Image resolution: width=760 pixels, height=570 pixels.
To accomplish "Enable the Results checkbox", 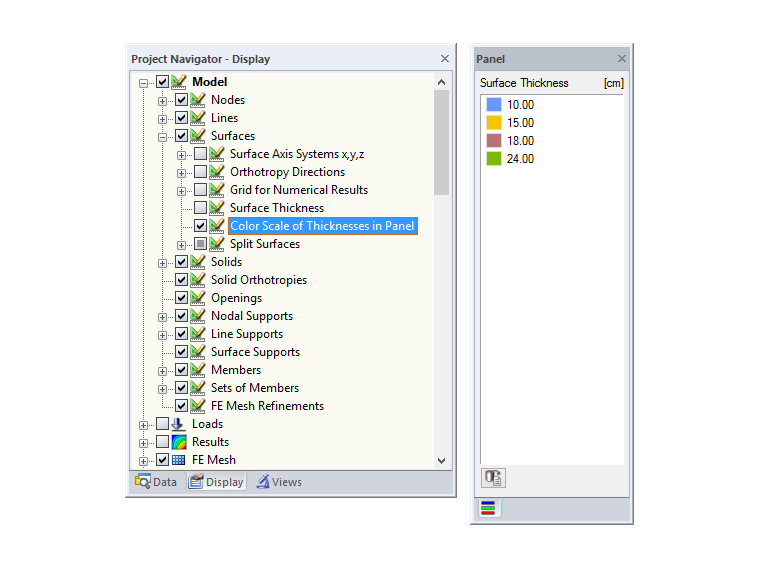I will coord(162,442).
